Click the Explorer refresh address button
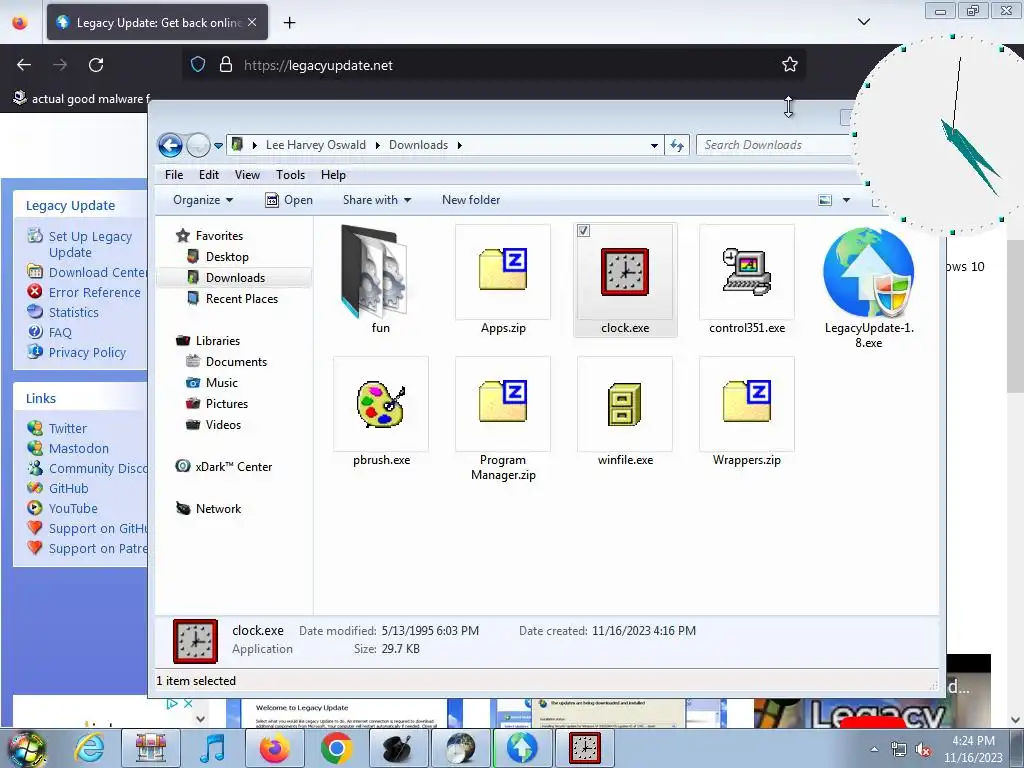This screenshot has width=1024, height=768. (677, 145)
